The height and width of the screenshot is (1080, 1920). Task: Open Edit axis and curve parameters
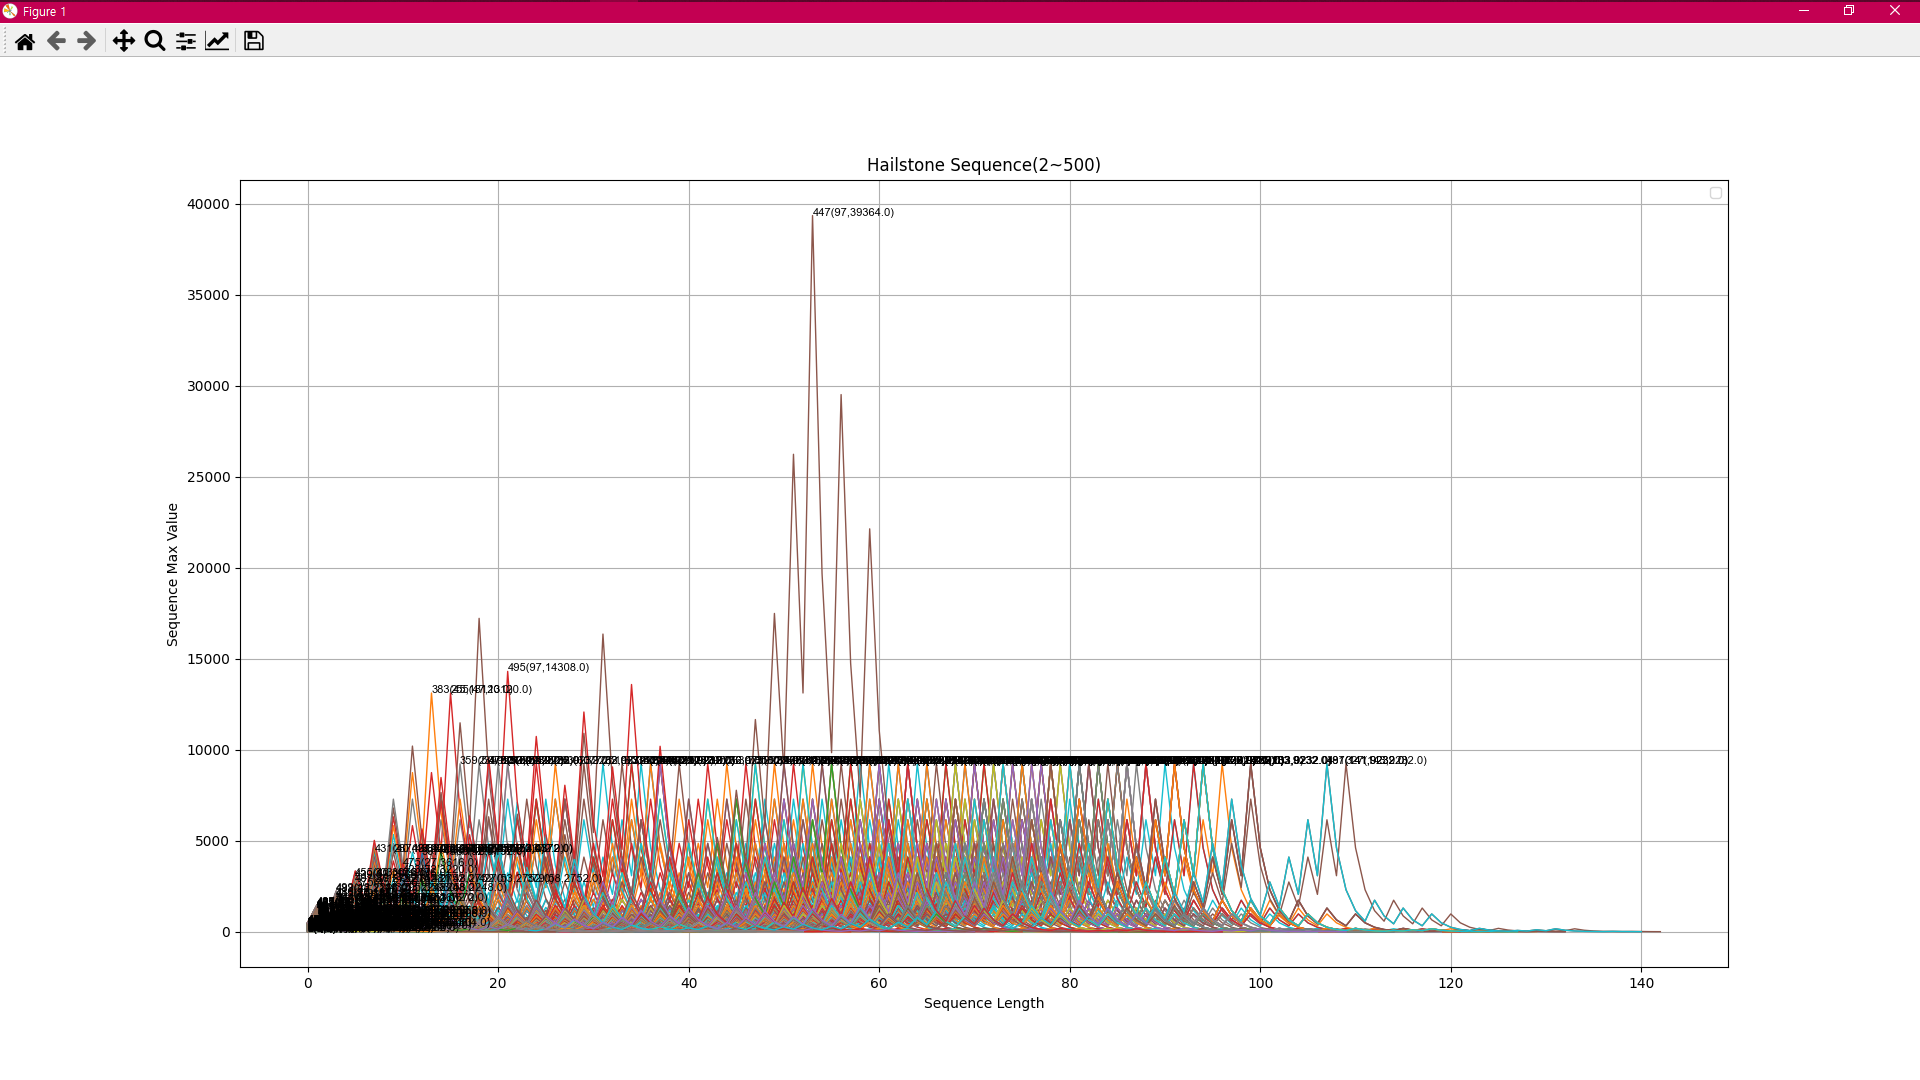tap(217, 41)
